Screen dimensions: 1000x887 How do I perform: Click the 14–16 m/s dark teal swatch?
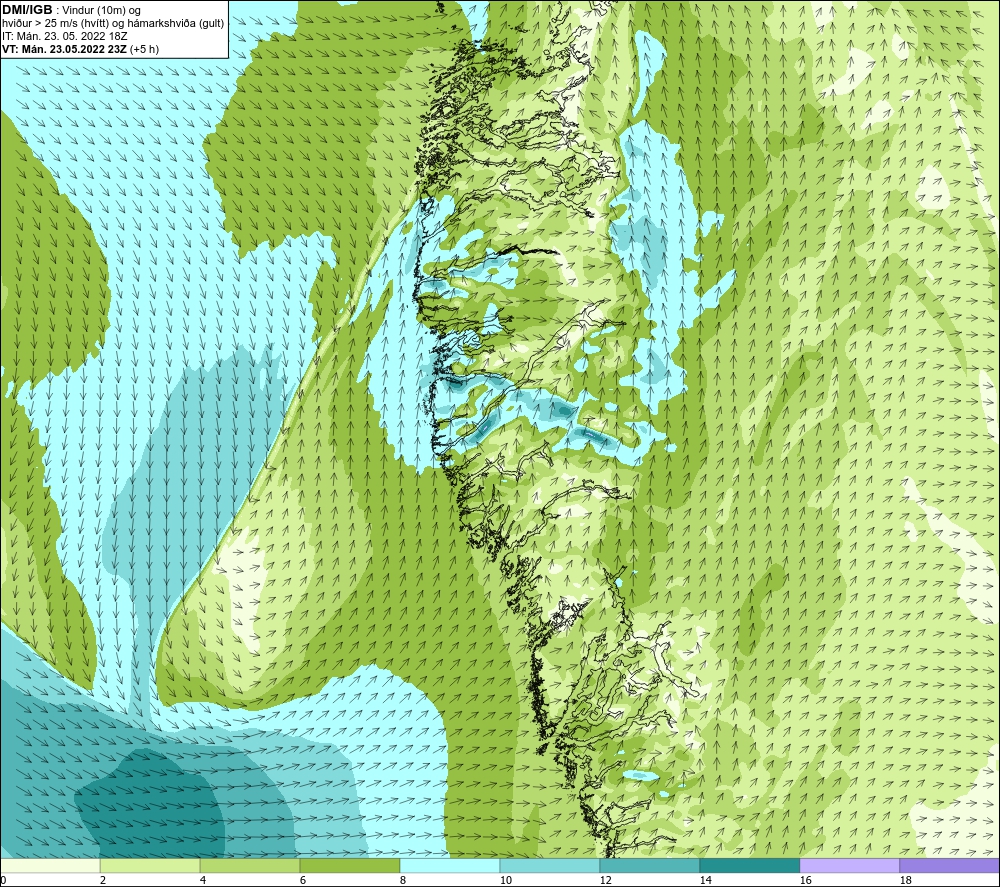[749, 866]
